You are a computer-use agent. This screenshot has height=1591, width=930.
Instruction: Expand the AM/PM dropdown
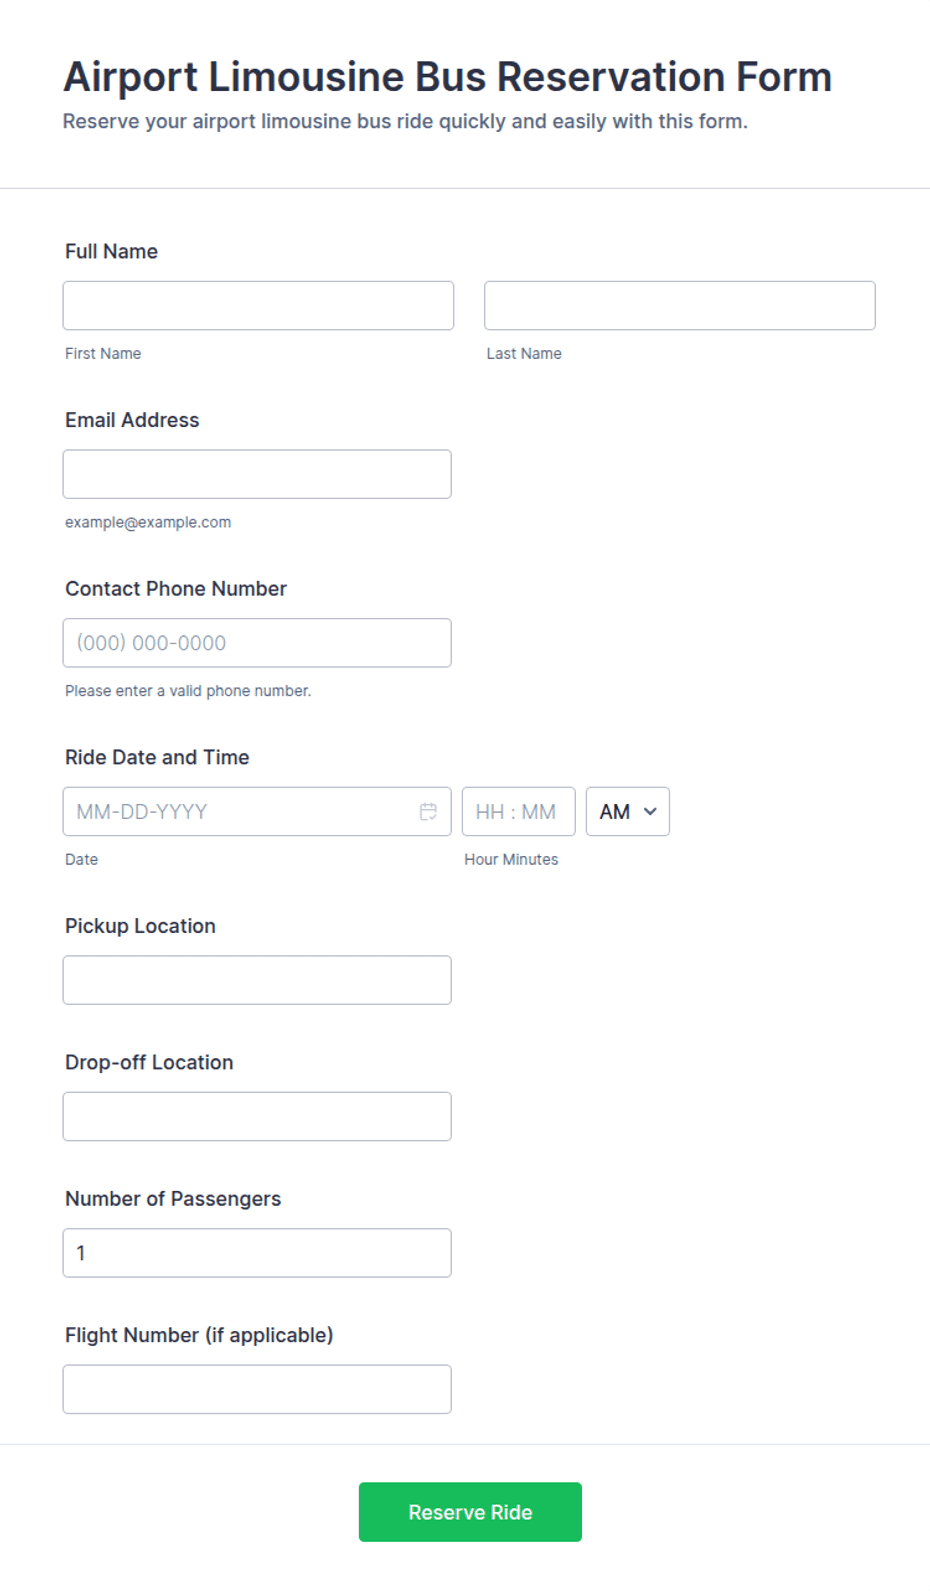coord(627,812)
